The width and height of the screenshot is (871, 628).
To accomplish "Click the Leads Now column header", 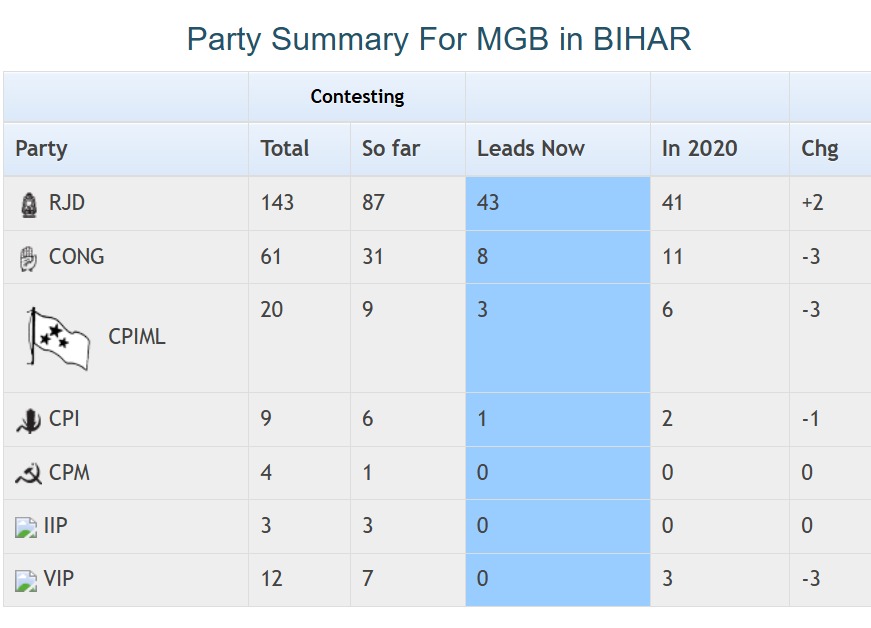I will tap(530, 149).
